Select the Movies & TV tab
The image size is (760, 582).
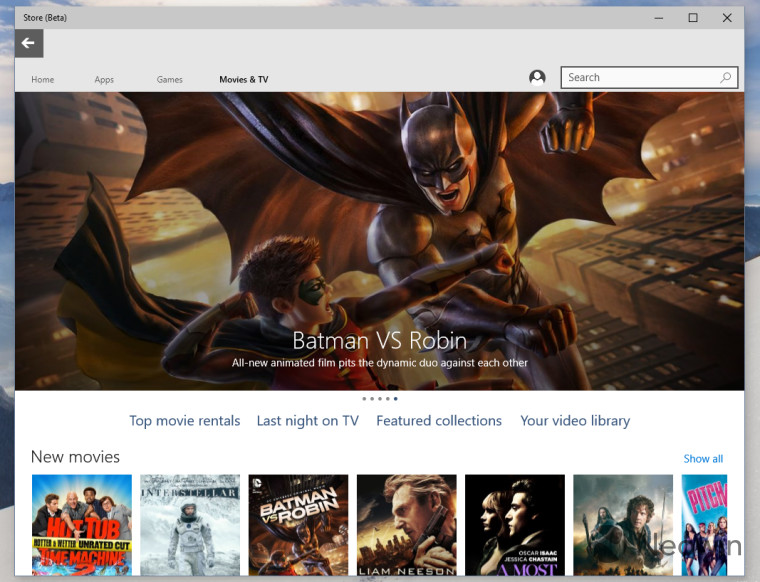tap(243, 80)
